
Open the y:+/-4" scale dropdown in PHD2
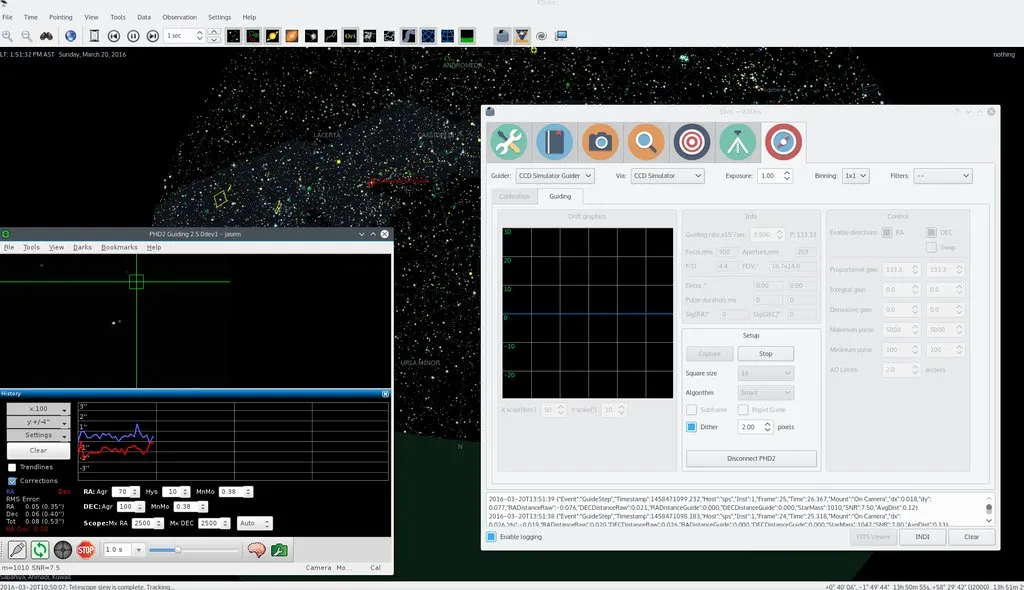pyautogui.click(x=39, y=422)
